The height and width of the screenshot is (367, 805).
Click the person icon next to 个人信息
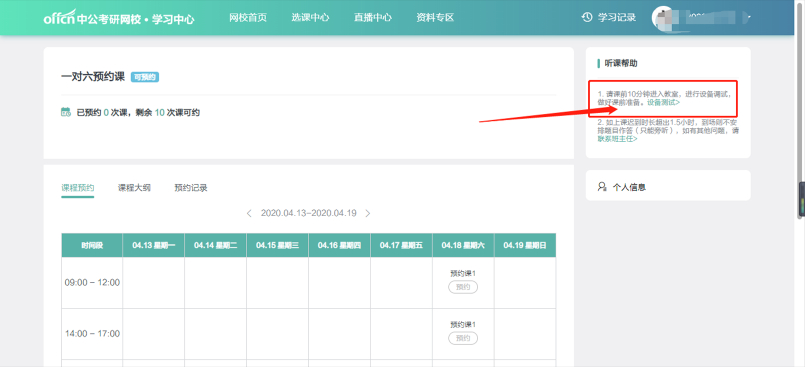[x=602, y=186]
